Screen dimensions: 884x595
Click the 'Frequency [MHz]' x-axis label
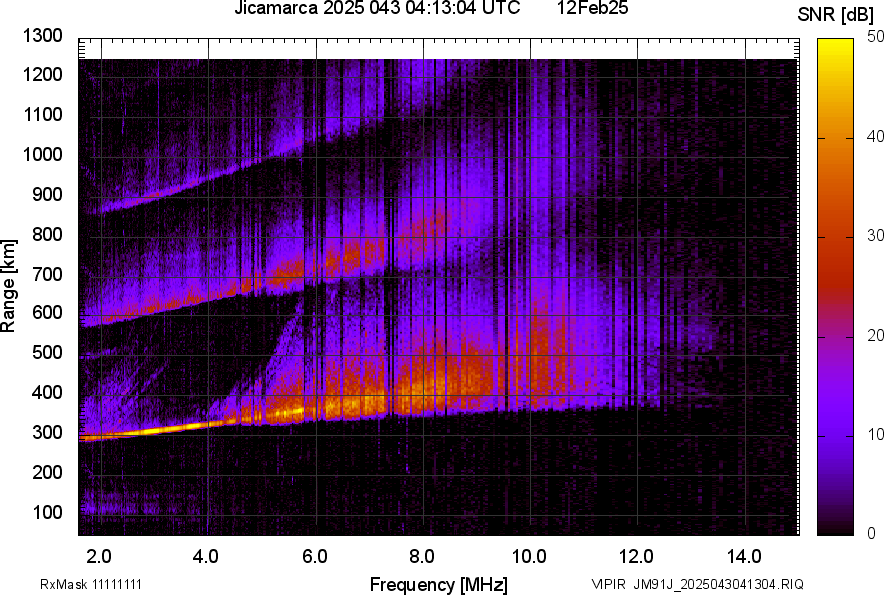pos(439,584)
